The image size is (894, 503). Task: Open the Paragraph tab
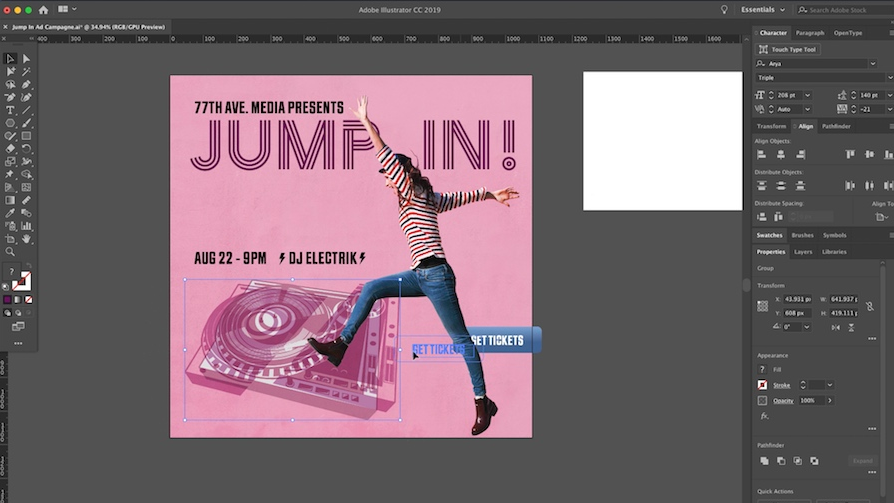pyautogui.click(x=810, y=33)
